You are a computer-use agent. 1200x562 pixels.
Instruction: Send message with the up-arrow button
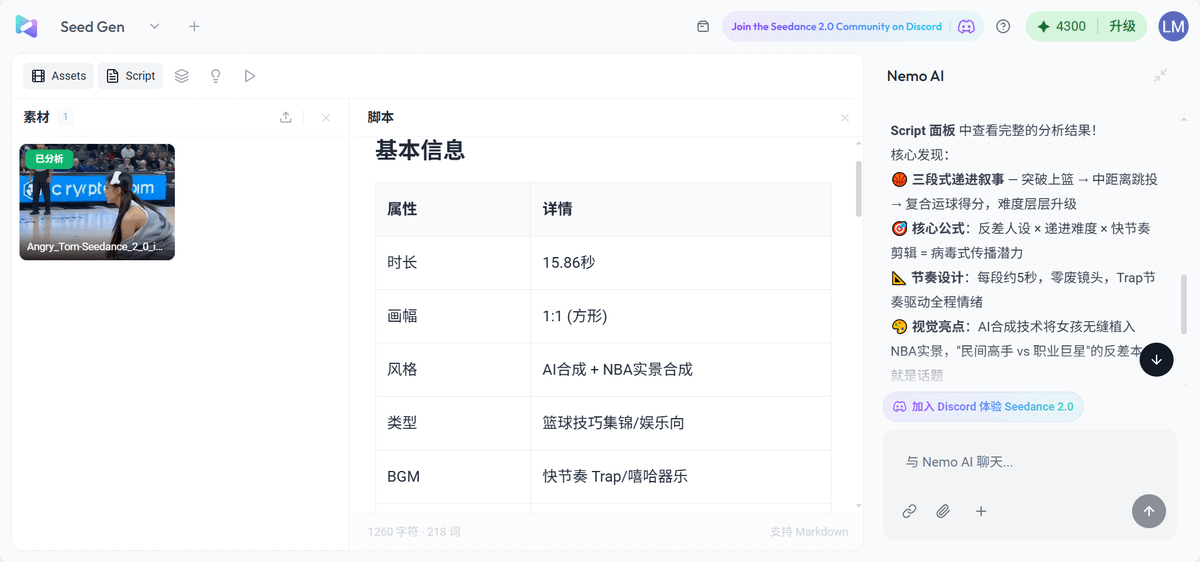(x=1149, y=511)
